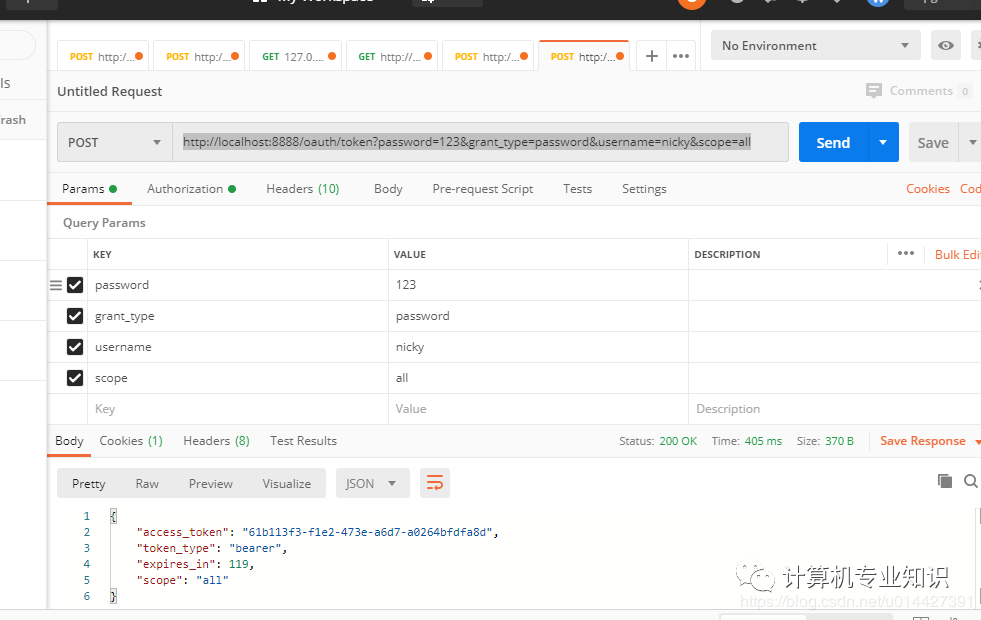Open the Tests tab
The image size is (981, 620).
[577, 189]
